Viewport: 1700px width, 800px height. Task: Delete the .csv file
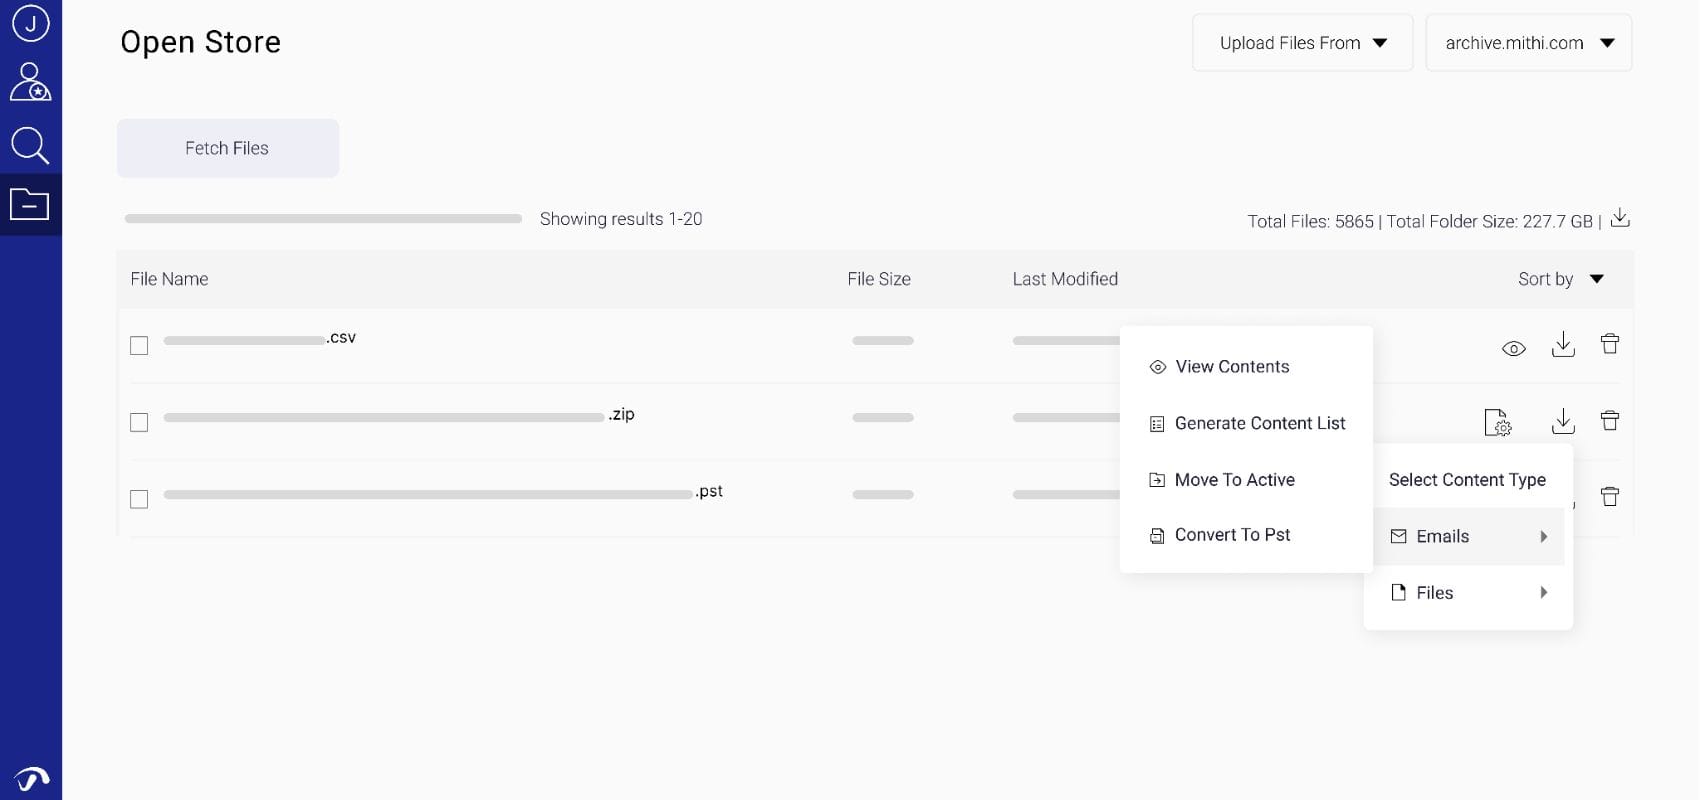click(1609, 345)
